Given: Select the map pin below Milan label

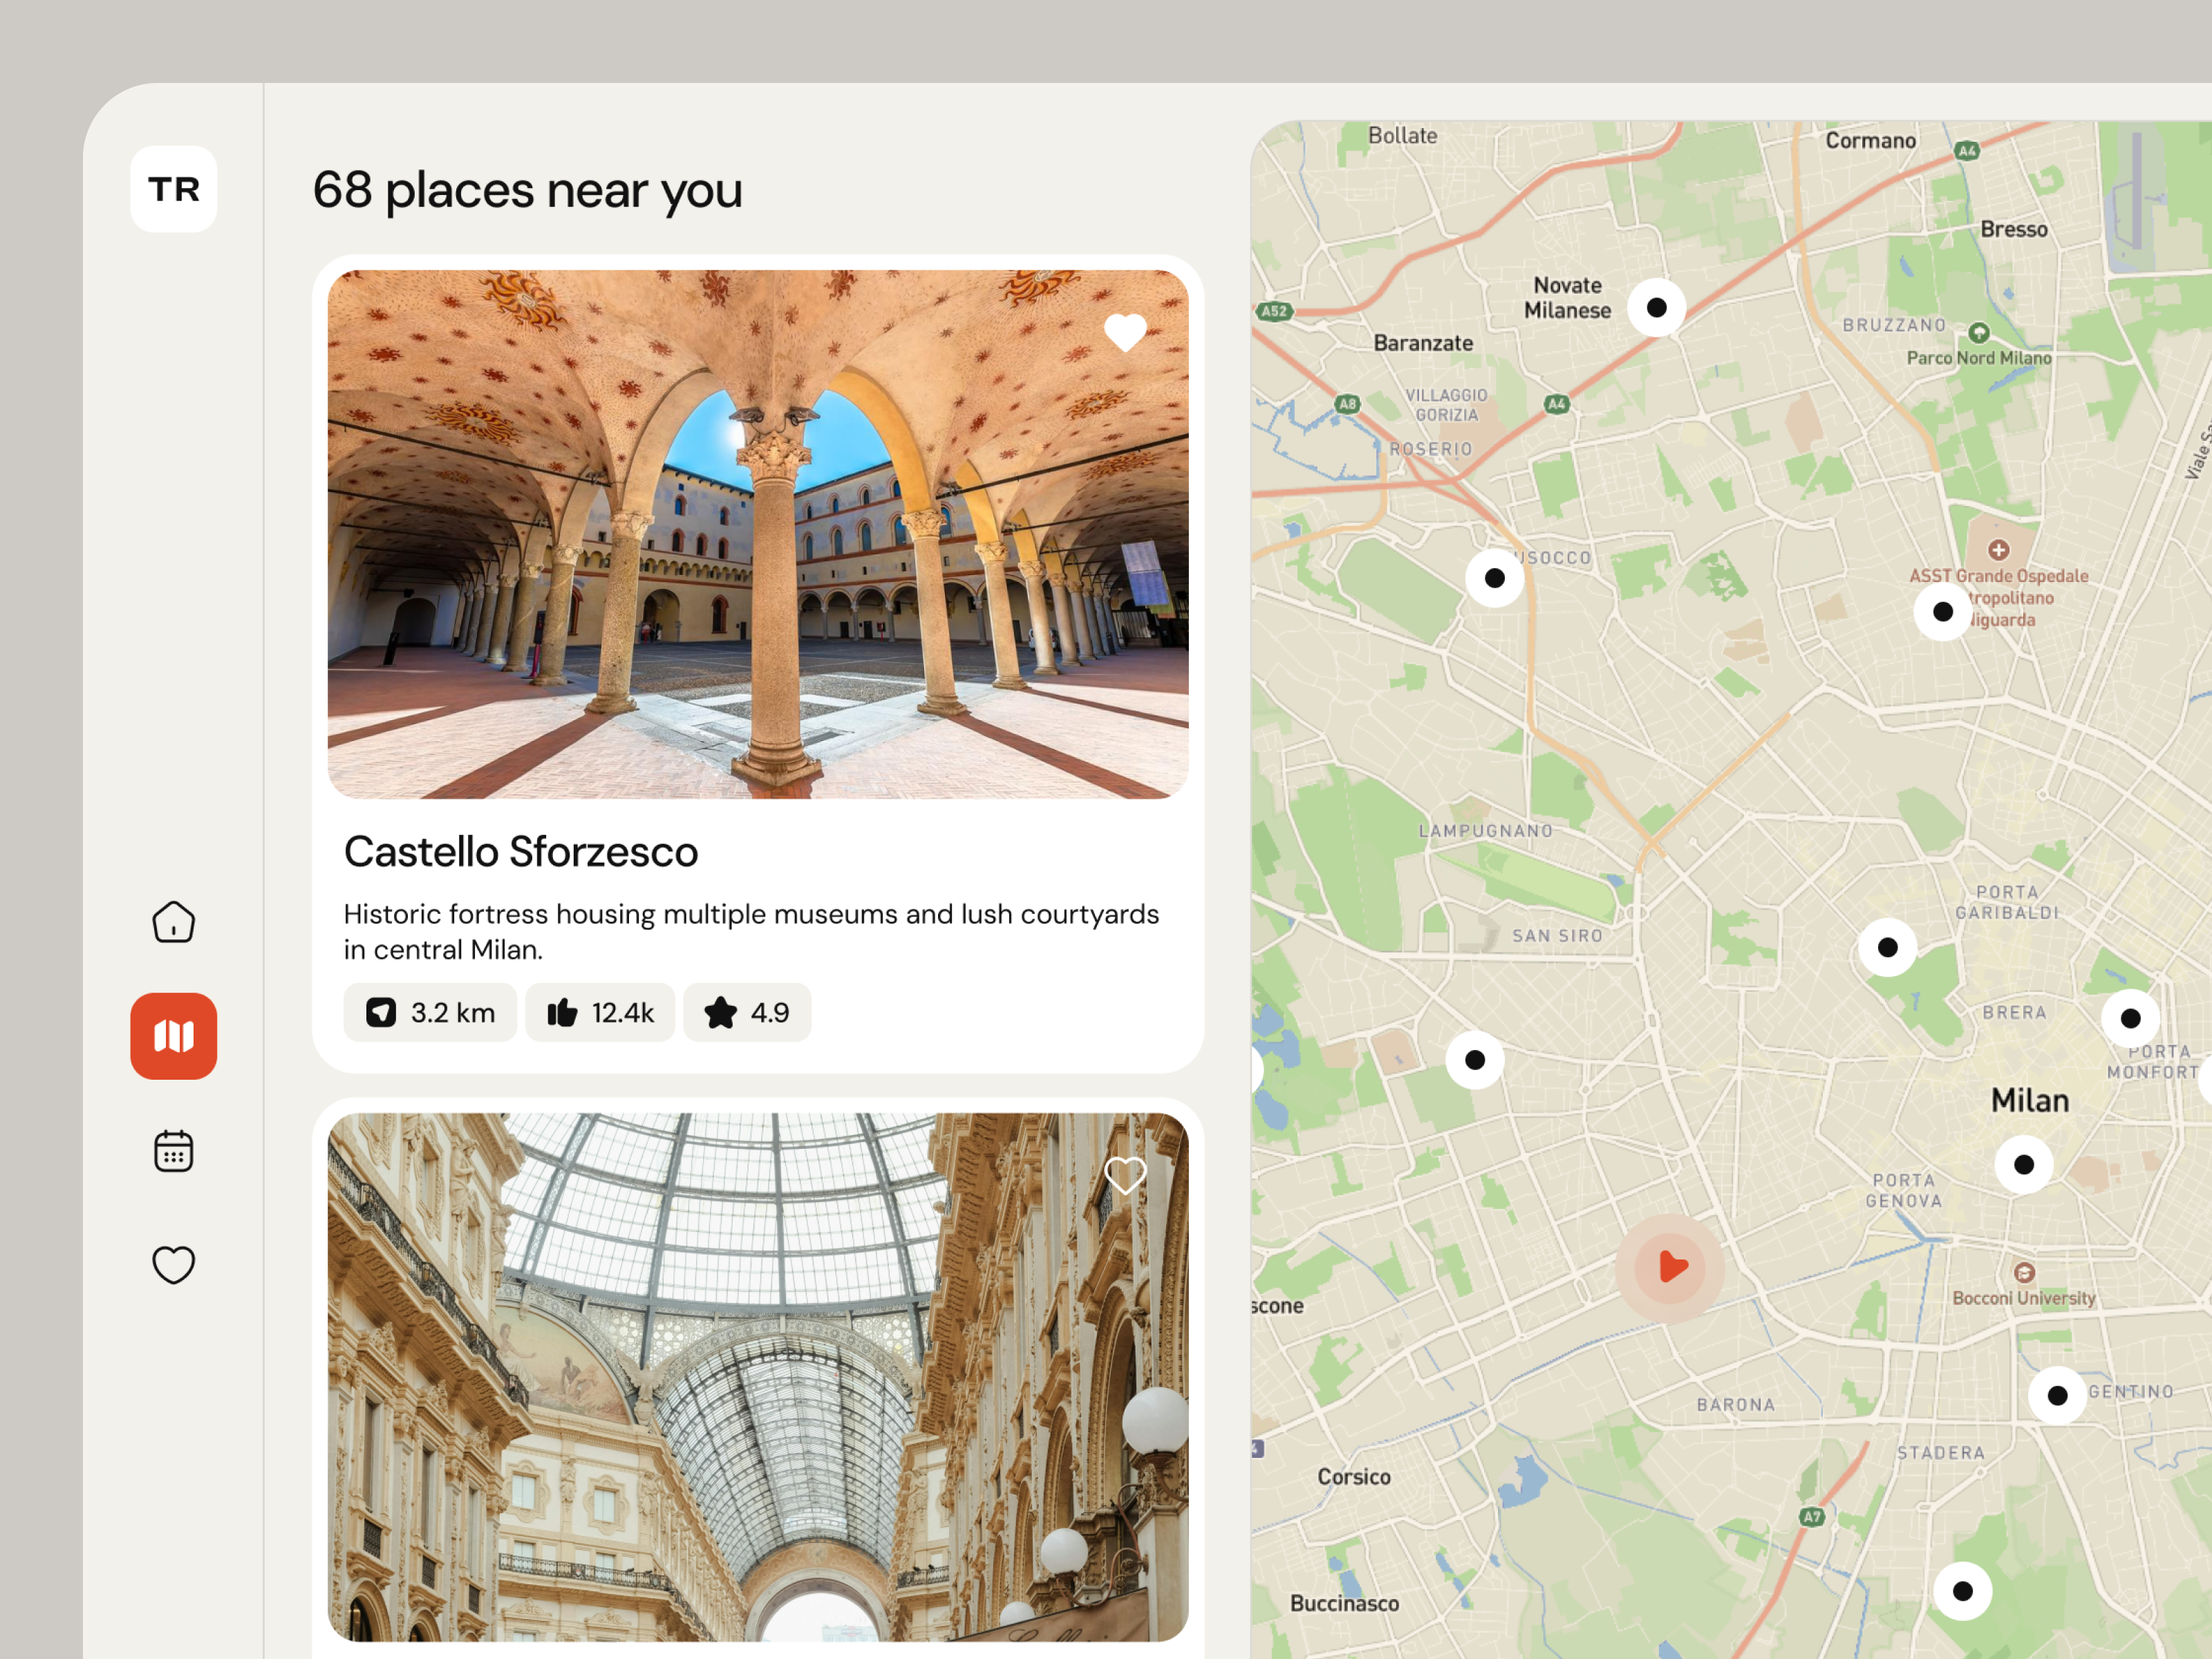Looking at the screenshot, I should pos(2024,1164).
